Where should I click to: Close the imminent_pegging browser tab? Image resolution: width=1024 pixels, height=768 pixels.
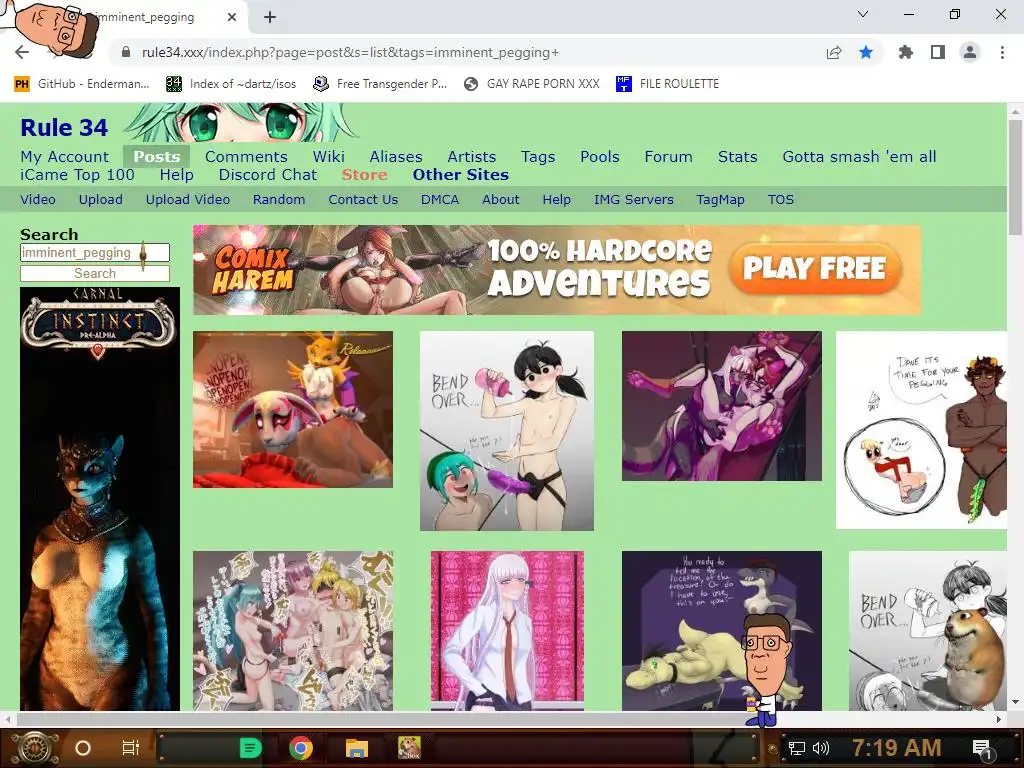[231, 17]
